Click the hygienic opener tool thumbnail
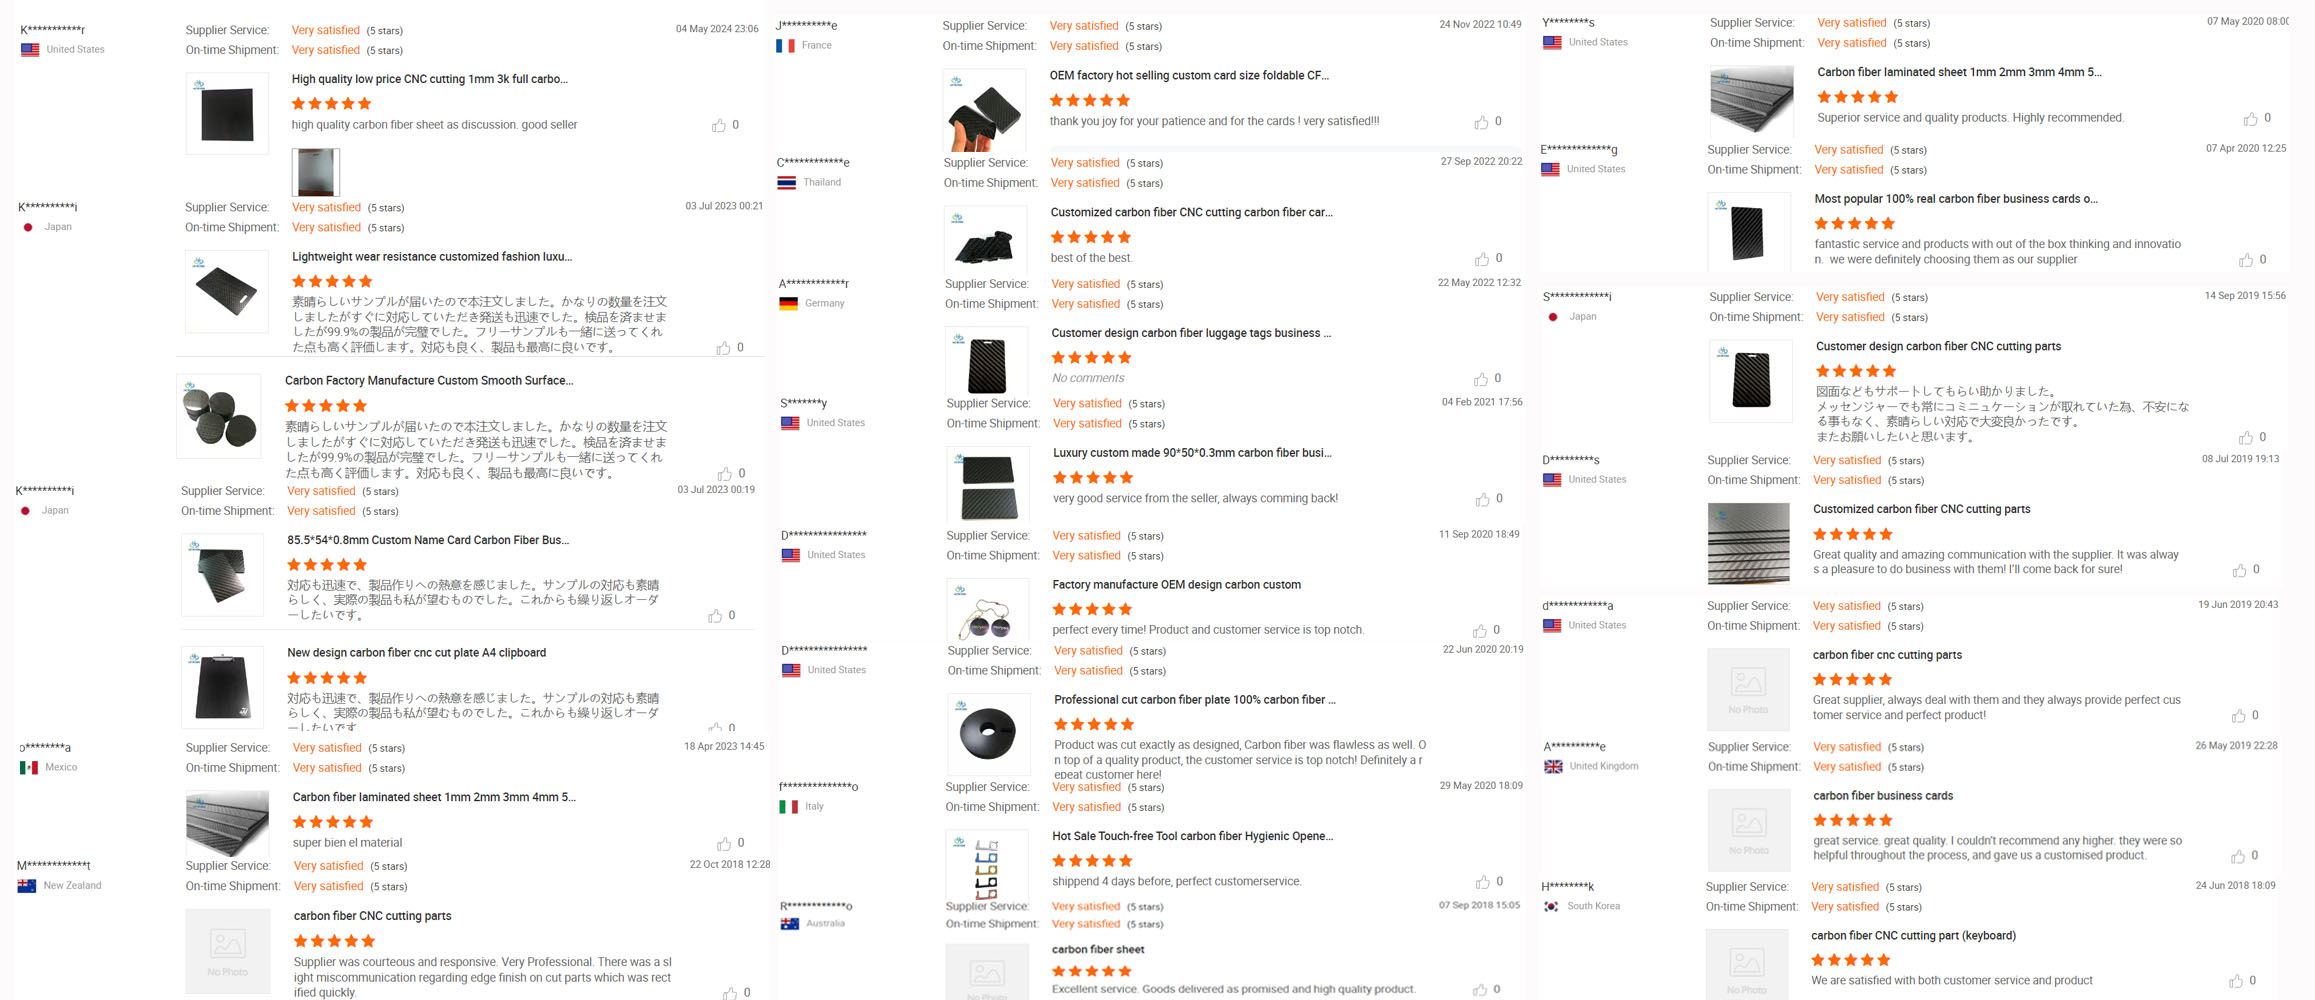The width and height of the screenshot is (2315, 1000). (987, 868)
